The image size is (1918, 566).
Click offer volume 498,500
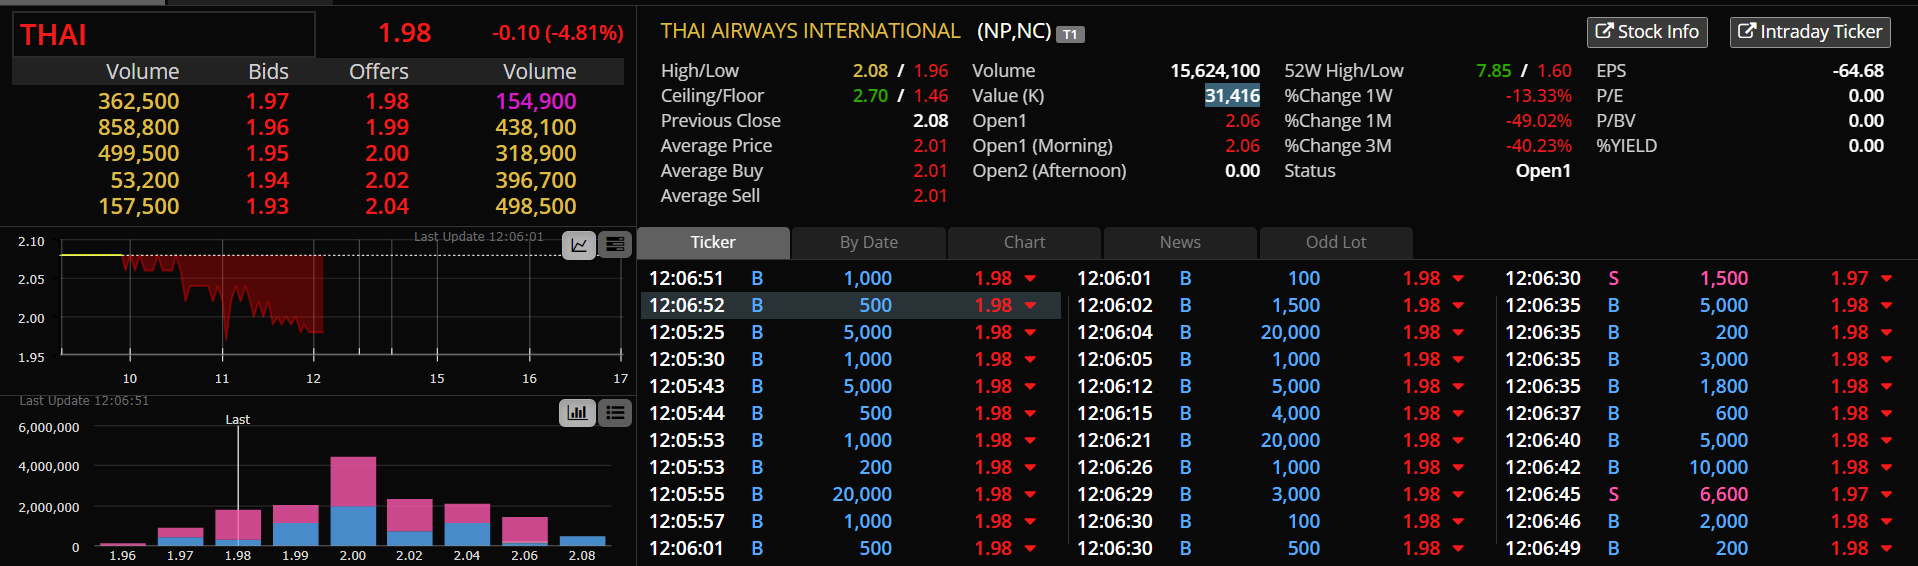[536, 207]
